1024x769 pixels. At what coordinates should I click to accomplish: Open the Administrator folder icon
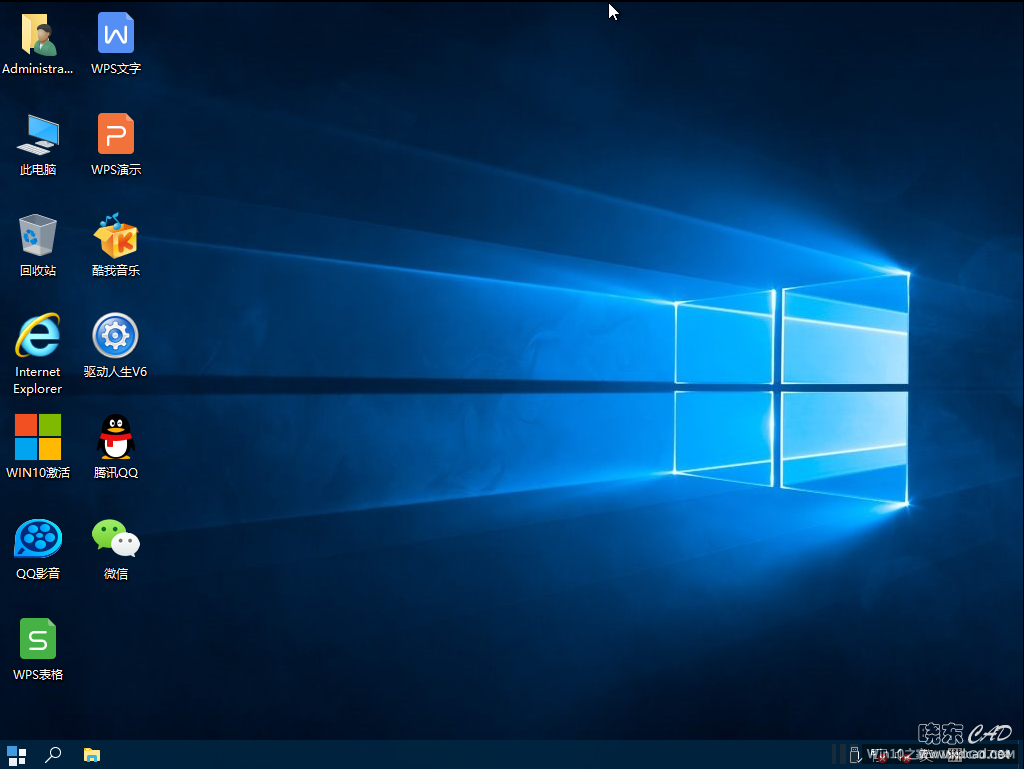click(38, 35)
